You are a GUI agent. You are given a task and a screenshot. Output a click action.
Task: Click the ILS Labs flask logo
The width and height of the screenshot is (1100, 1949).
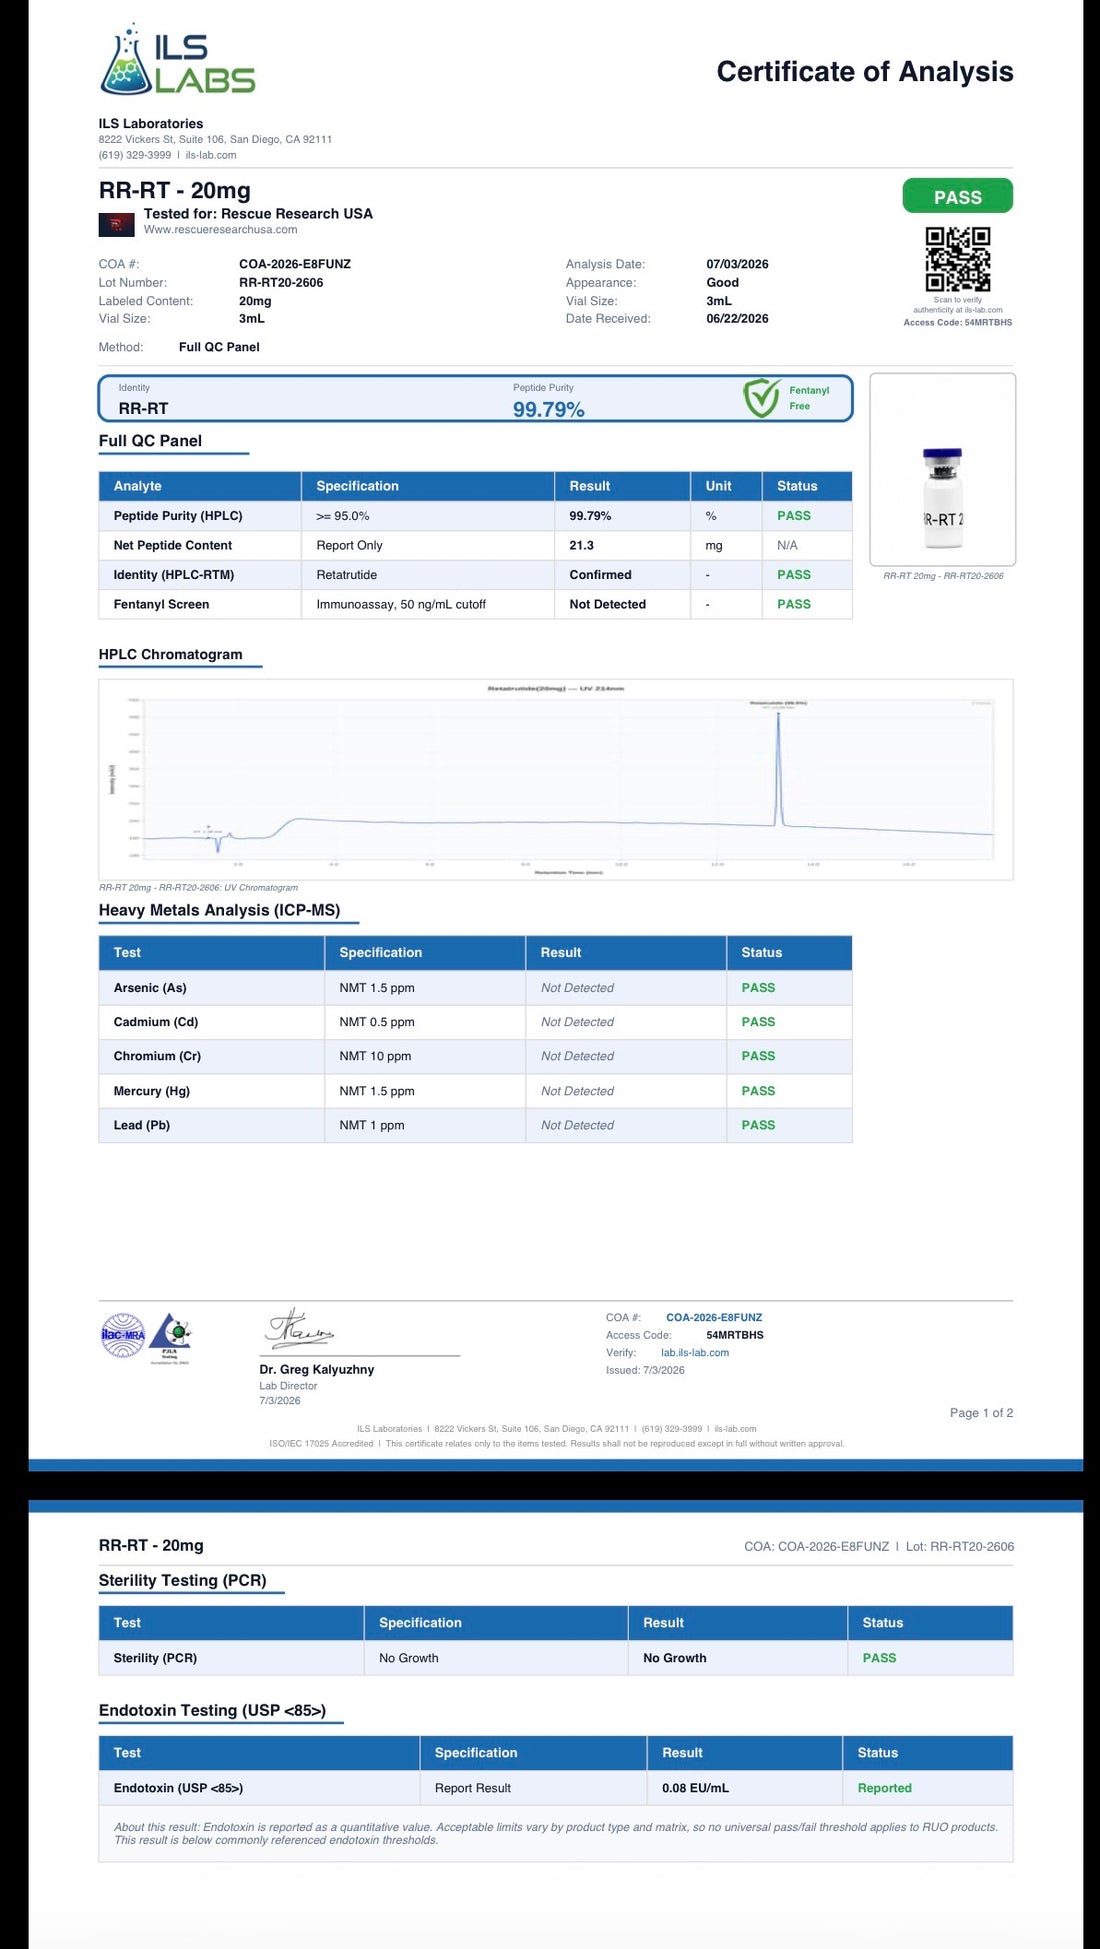point(178,59)
